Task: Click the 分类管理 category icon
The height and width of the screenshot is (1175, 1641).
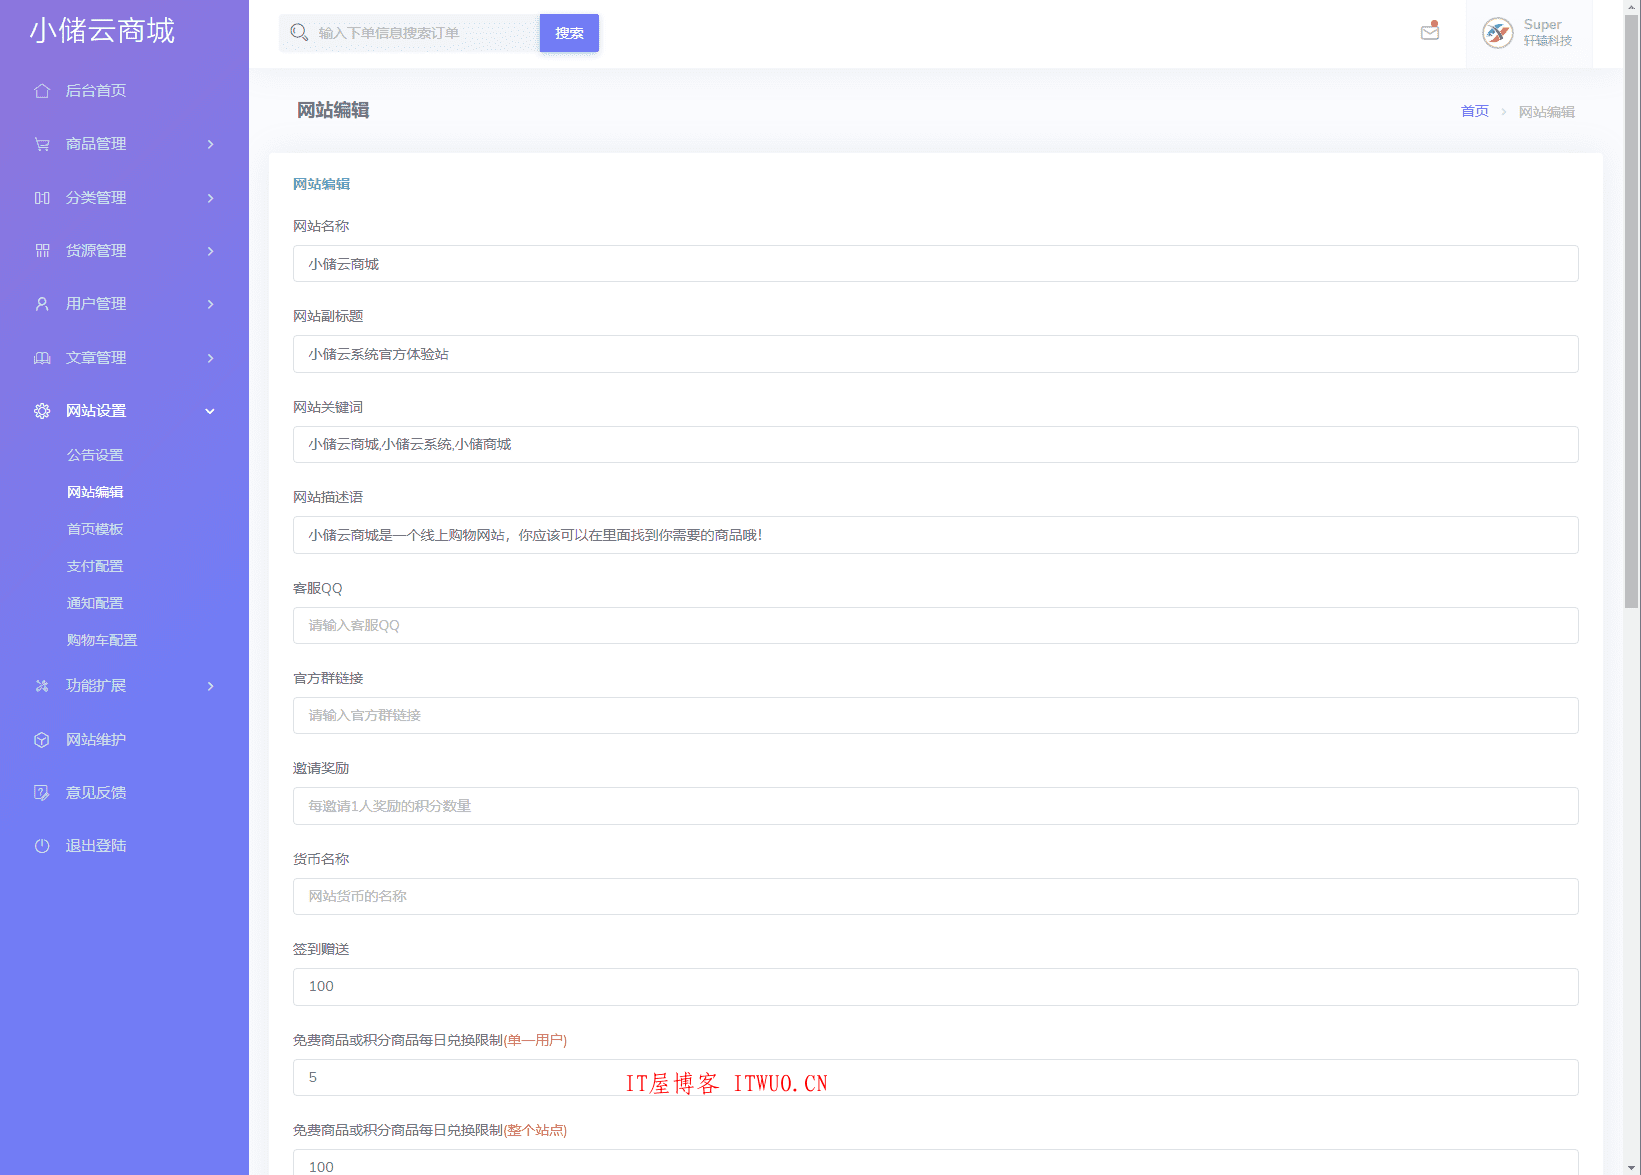Action: pyautogui.click(x=42, y=198)
